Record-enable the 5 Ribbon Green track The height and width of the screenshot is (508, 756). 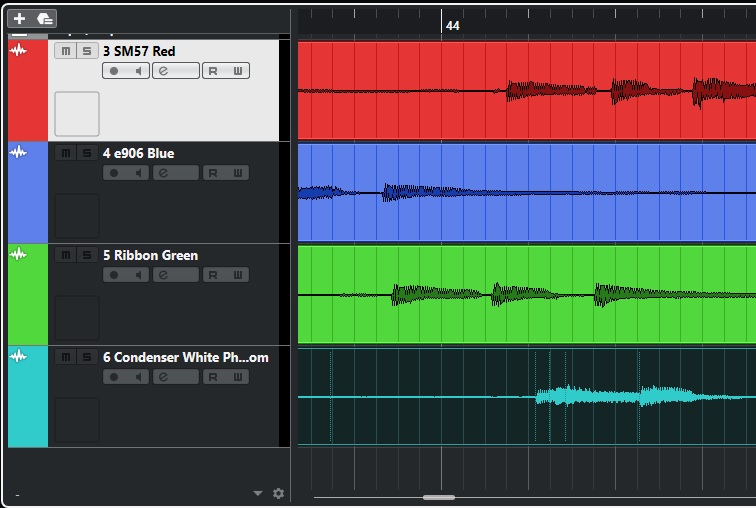(x=114, y=275)
